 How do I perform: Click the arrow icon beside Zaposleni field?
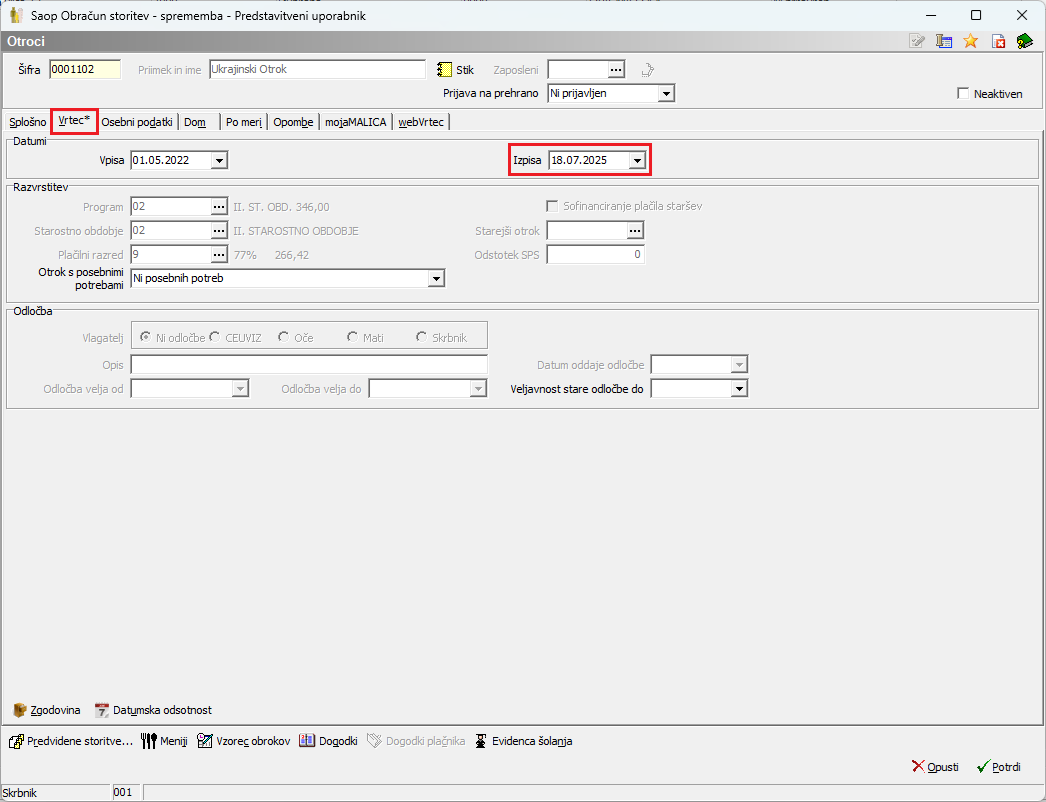coord(647,69)
